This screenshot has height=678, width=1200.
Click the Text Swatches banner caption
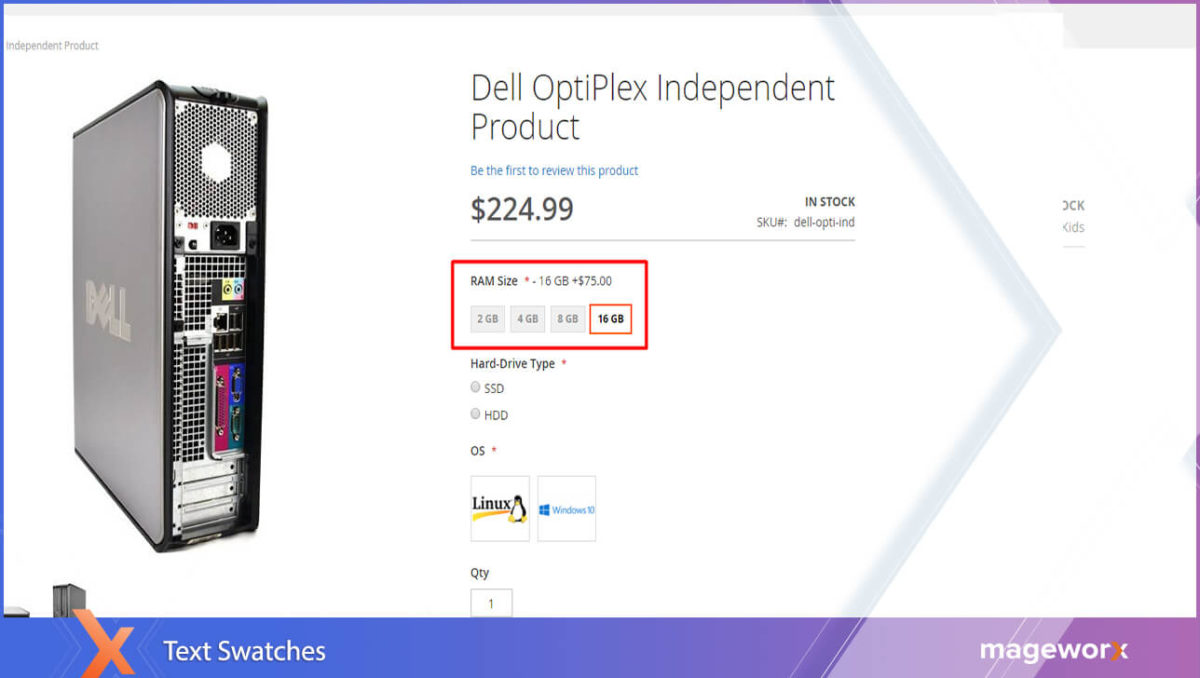pyautogui.click(x=244, y=651)
